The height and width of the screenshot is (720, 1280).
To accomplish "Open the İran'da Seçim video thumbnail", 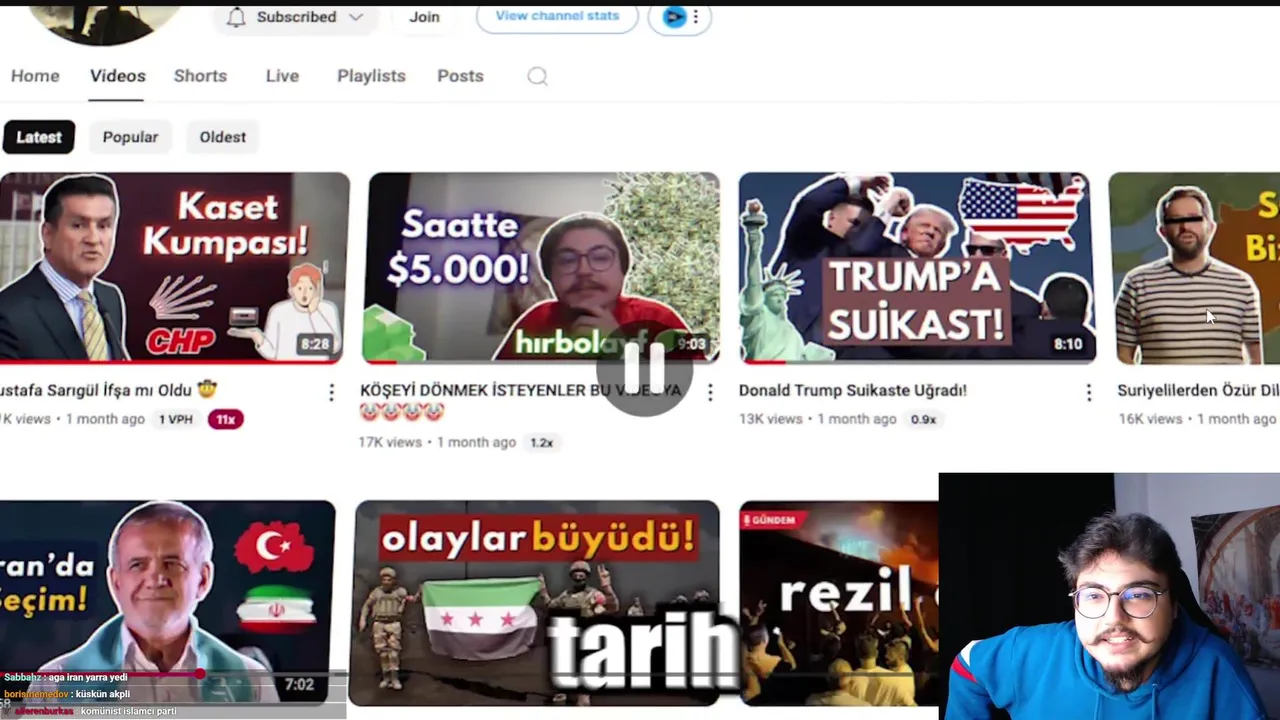I will [167, 603].
